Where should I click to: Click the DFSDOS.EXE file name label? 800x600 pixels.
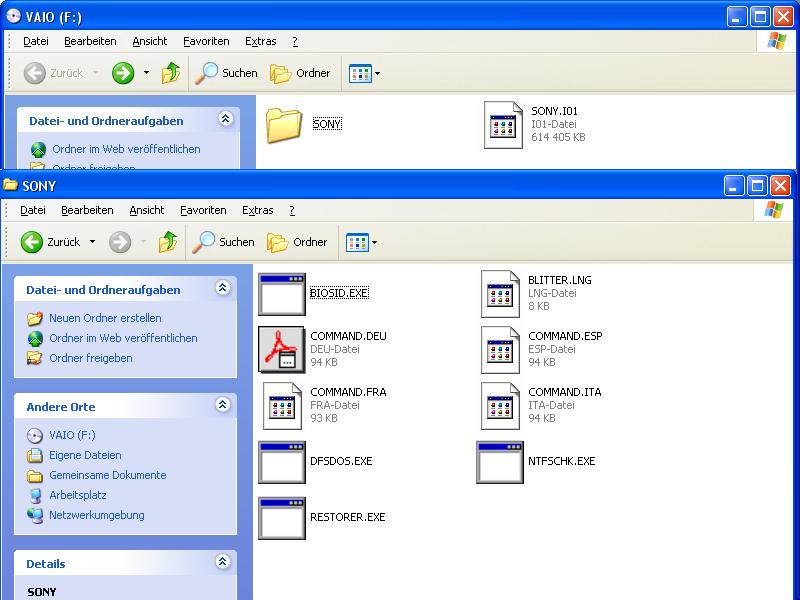(x=341, y=461)
